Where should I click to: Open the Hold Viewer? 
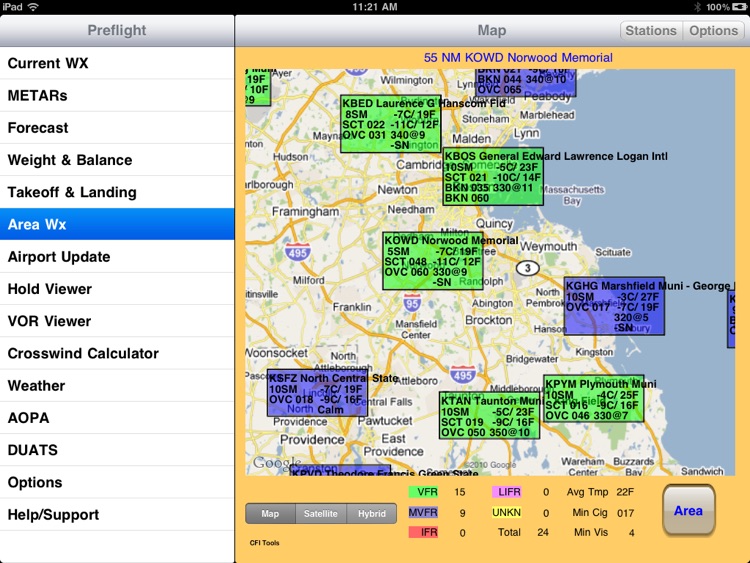coord(117,289)
